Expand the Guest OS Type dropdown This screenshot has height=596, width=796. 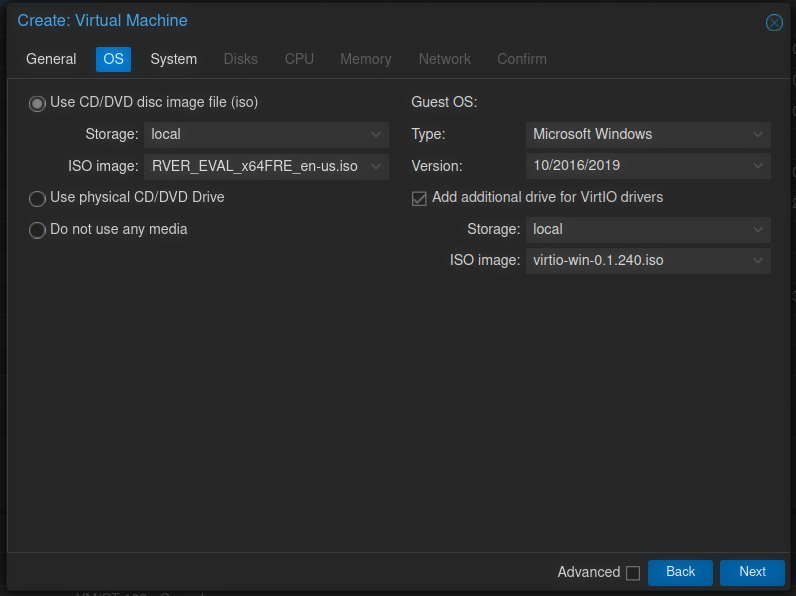click(757, 135)
